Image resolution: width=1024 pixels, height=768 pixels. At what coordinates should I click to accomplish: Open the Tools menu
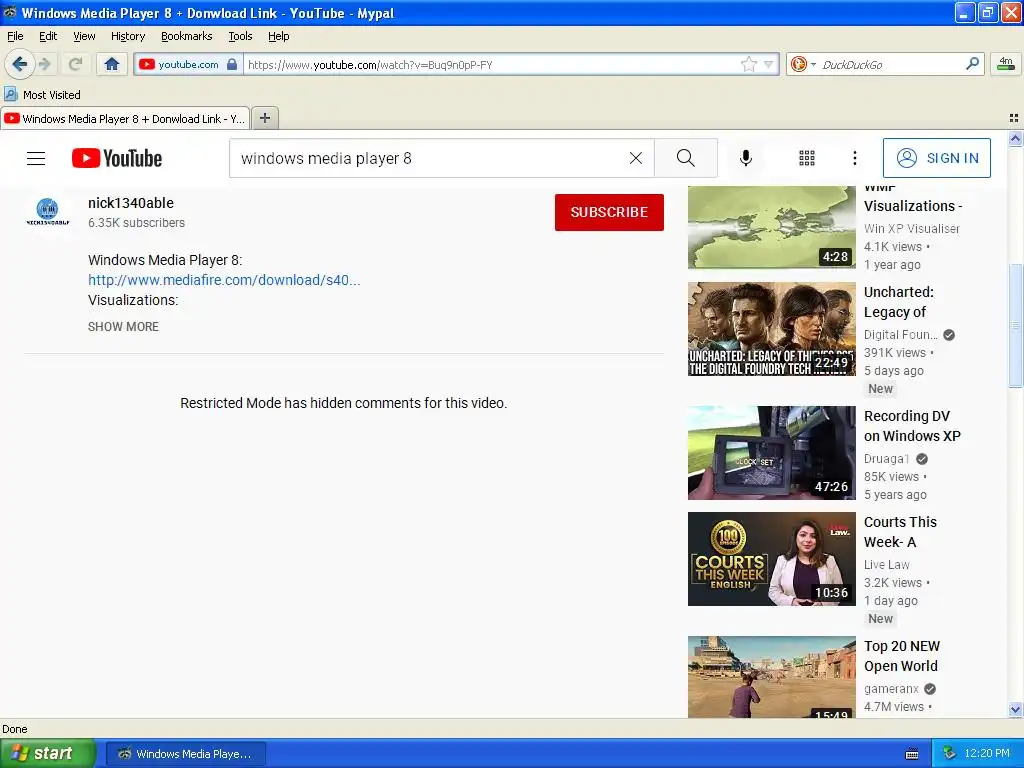[240, 36]
